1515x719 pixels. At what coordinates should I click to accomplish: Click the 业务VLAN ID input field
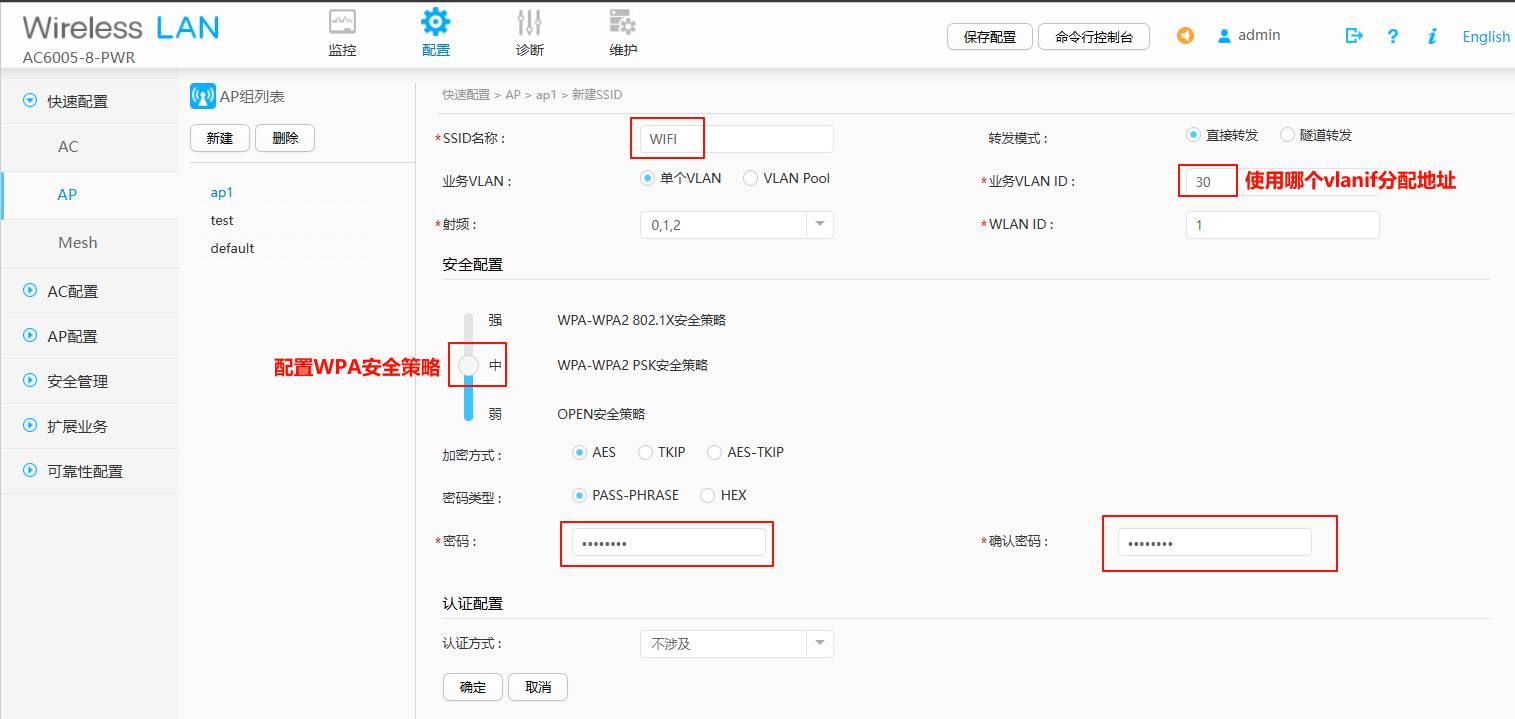point(1283,182)
